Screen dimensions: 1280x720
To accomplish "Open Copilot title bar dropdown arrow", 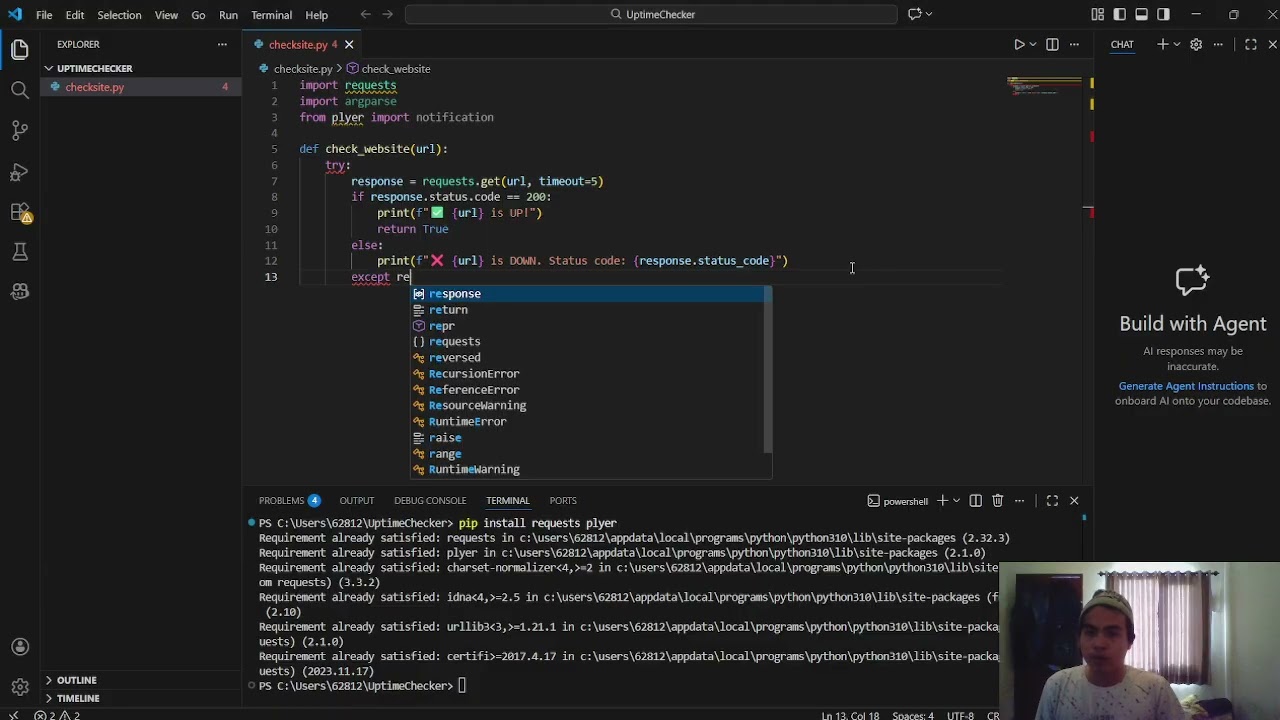I will (929, 14).
